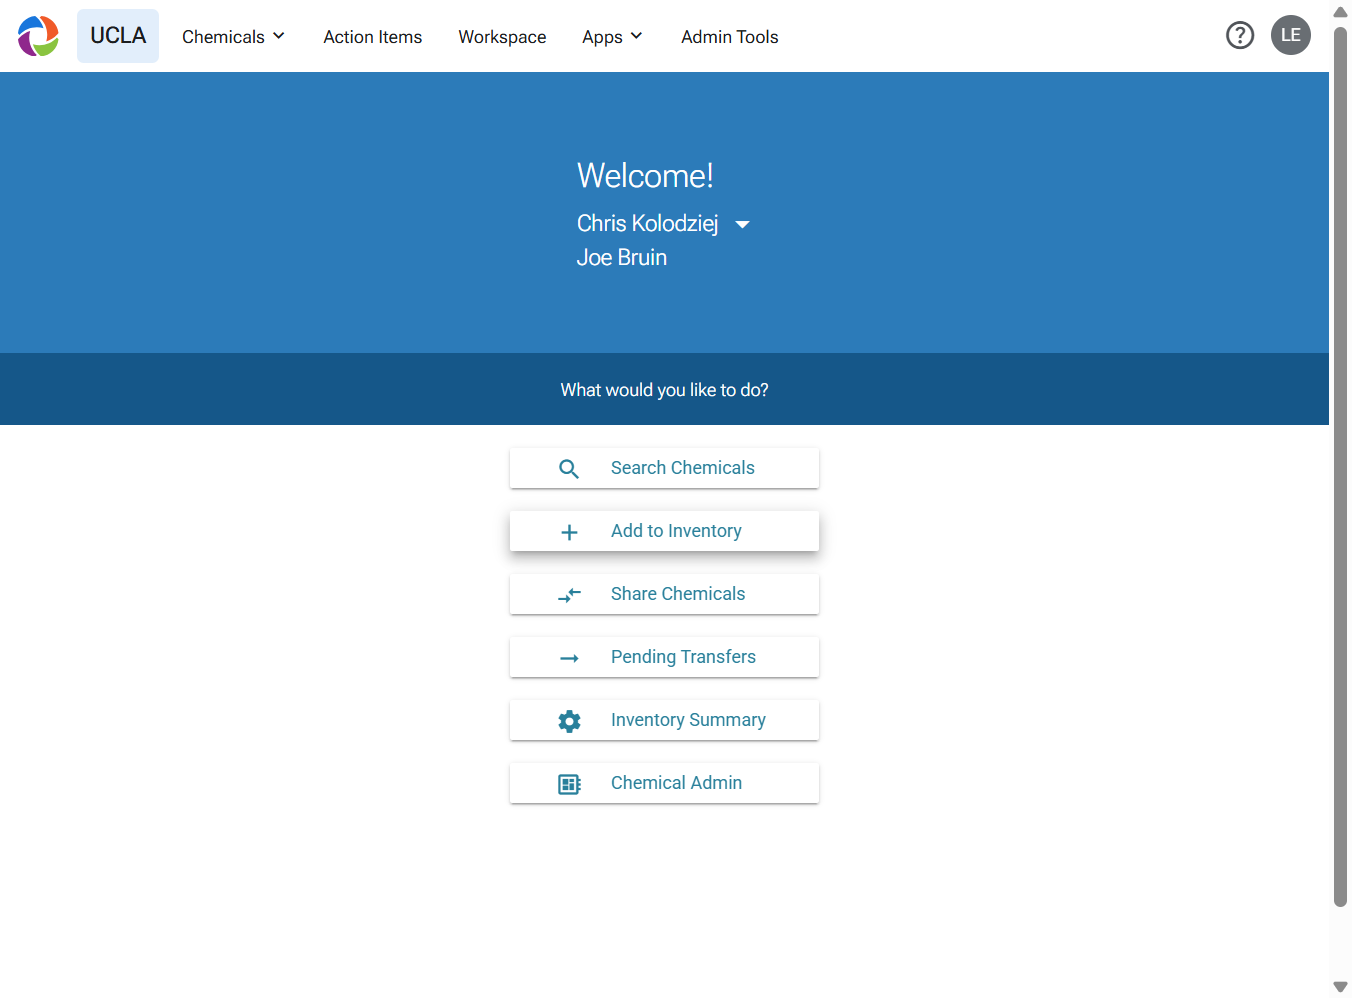Expand the Apps menu chevron

point(636,36)
